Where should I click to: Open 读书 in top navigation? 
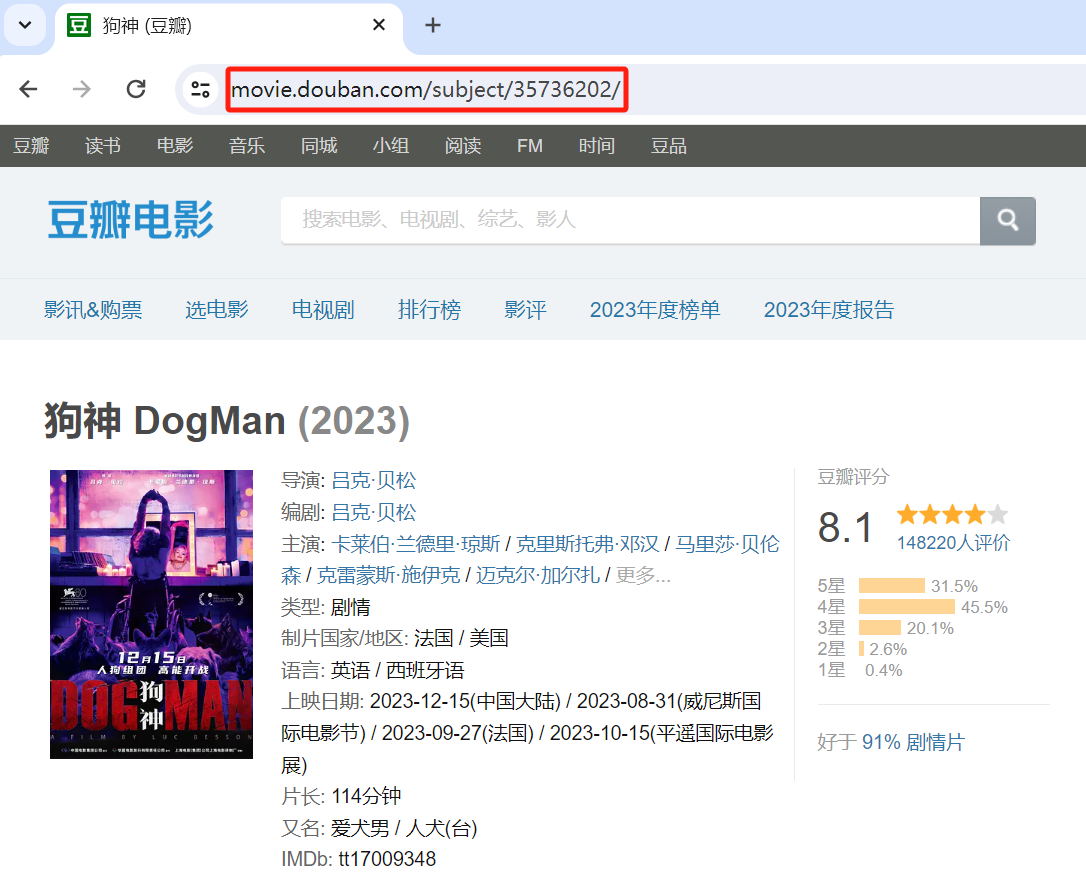[x=103, y=146]
